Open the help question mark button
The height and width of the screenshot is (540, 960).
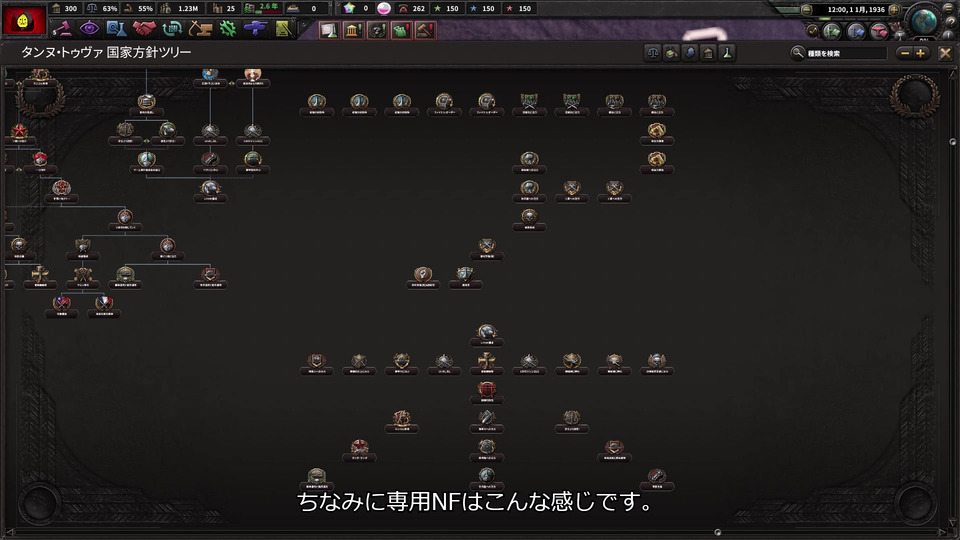coord(950,21)
